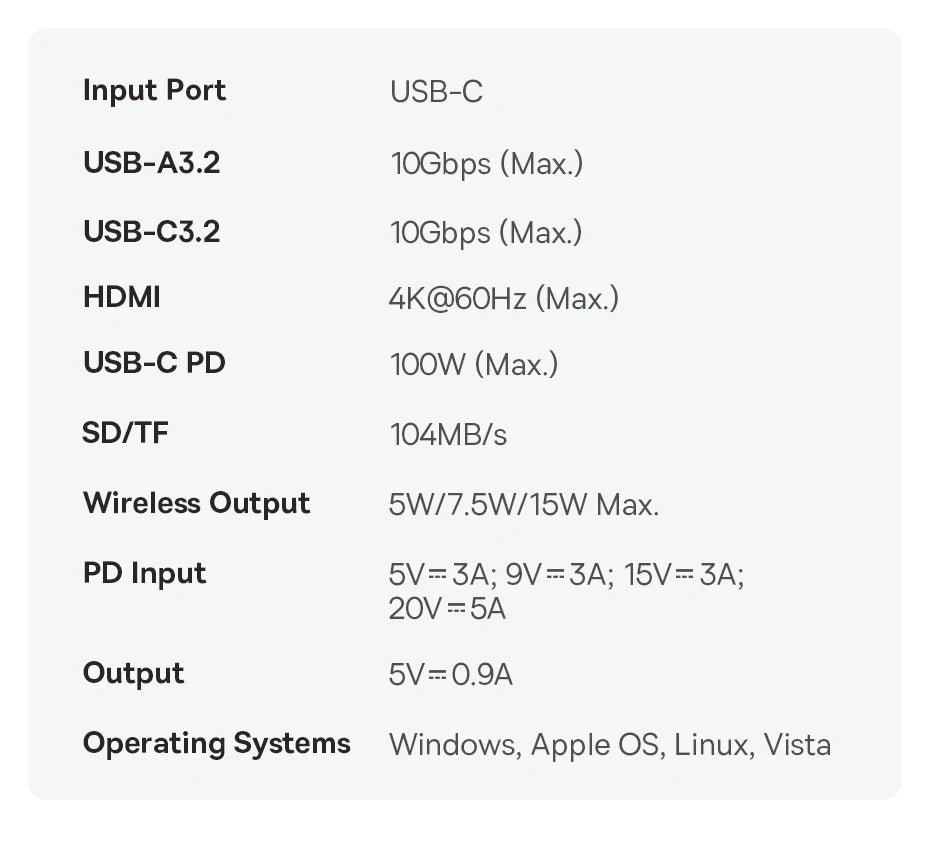Click the Output row label
This screenshot has width=930, height=850.
click(133, 673)
